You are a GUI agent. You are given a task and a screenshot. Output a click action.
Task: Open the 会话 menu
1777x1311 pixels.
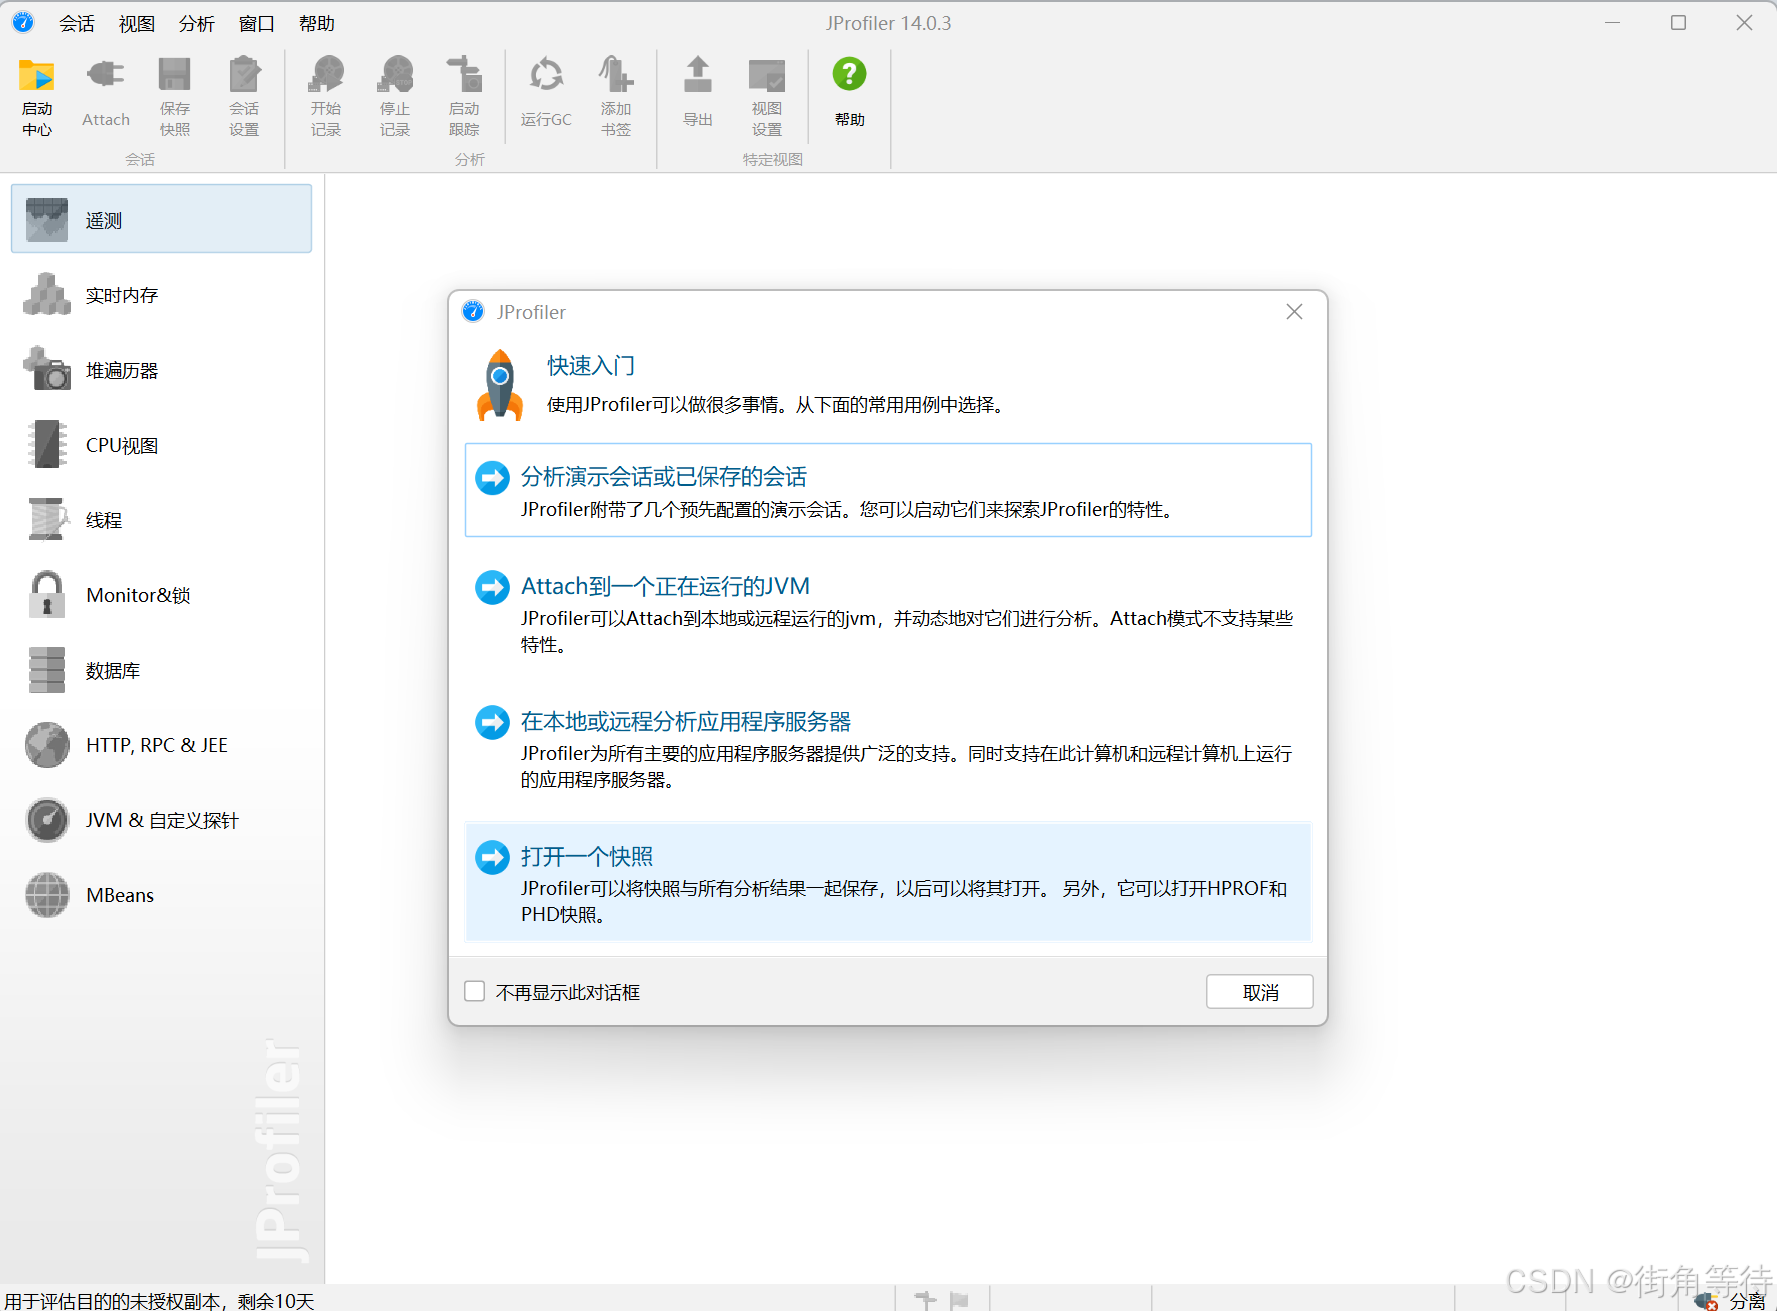77,23
